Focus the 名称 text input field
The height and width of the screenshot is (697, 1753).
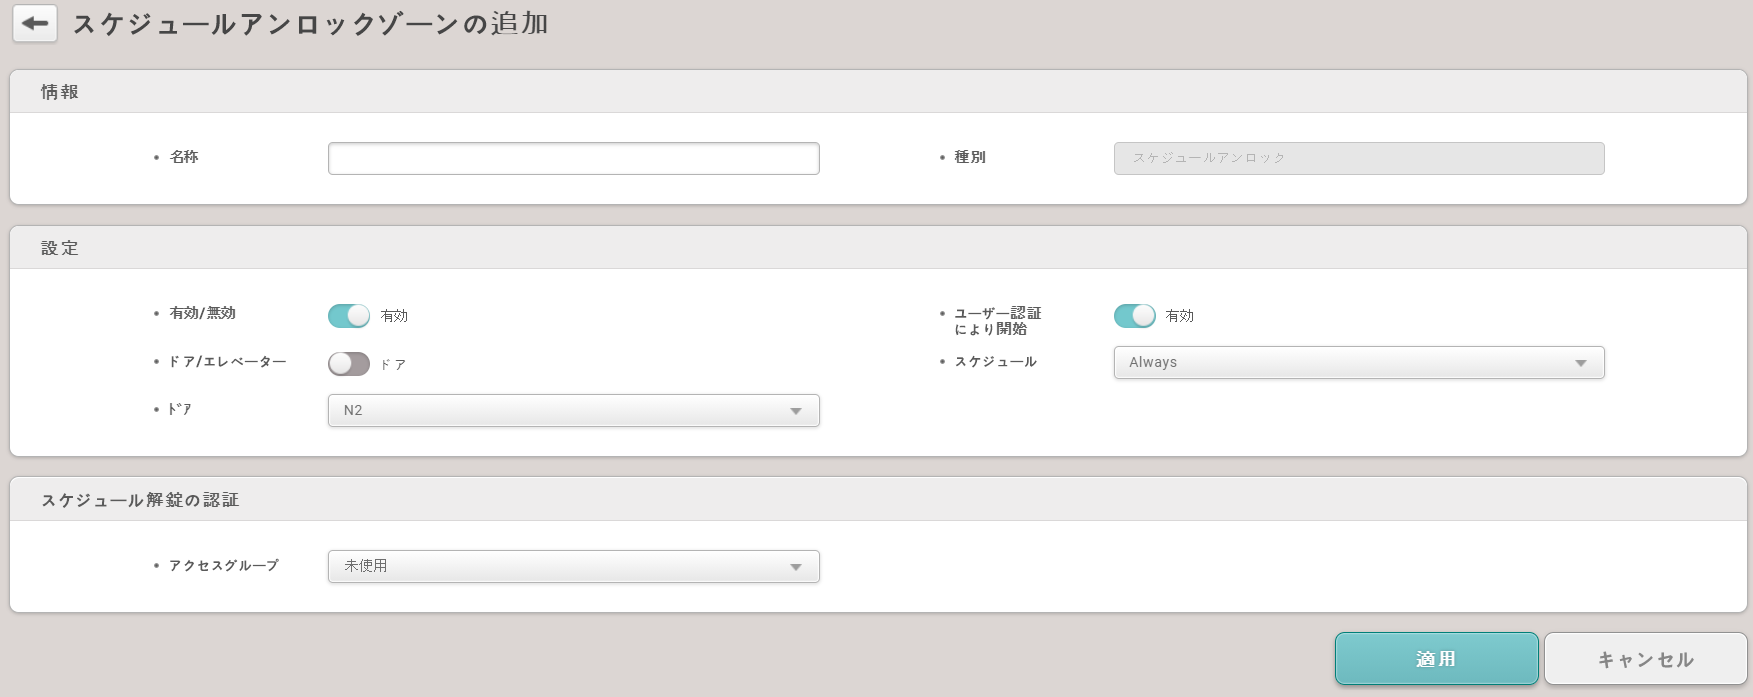click(x=573, y=158)
